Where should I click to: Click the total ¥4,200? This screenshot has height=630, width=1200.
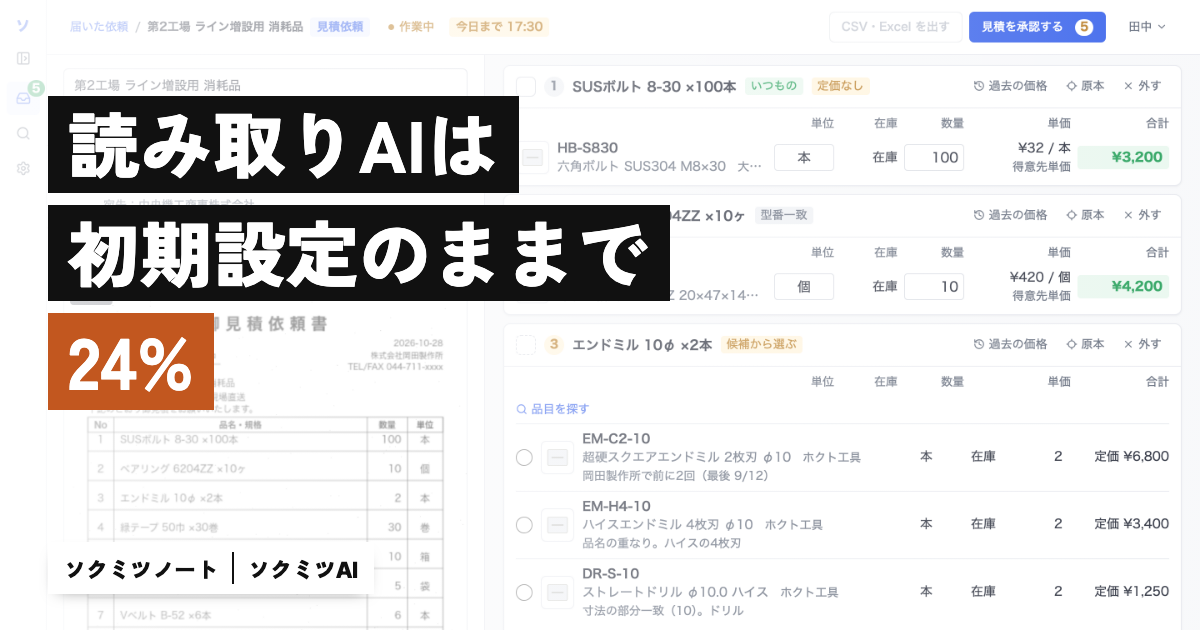(1123, 286)
